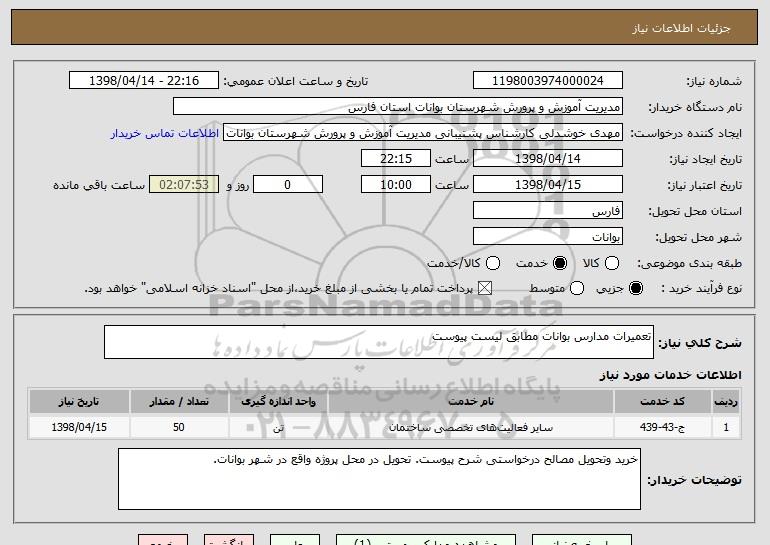The height and width of the screenshot is (545, 770).
Task: Choose متوسط purchase process option
Action: [x=577, y=288]
